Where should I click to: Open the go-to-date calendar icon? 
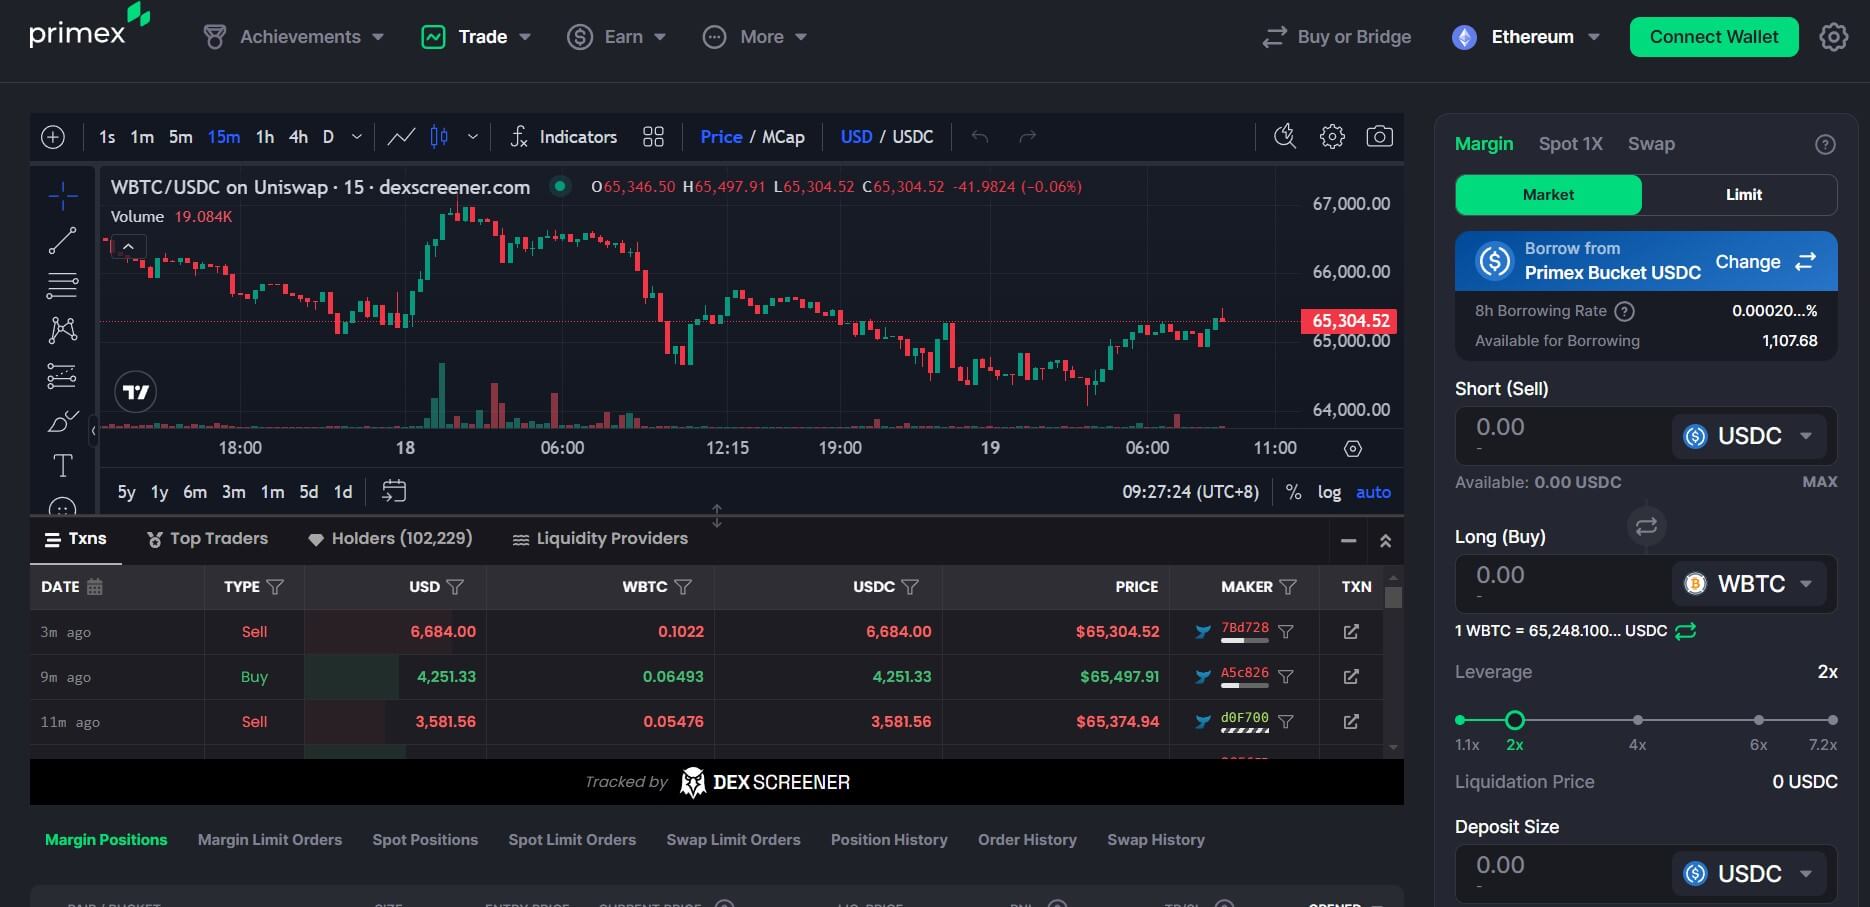click(x=394, y=491)
